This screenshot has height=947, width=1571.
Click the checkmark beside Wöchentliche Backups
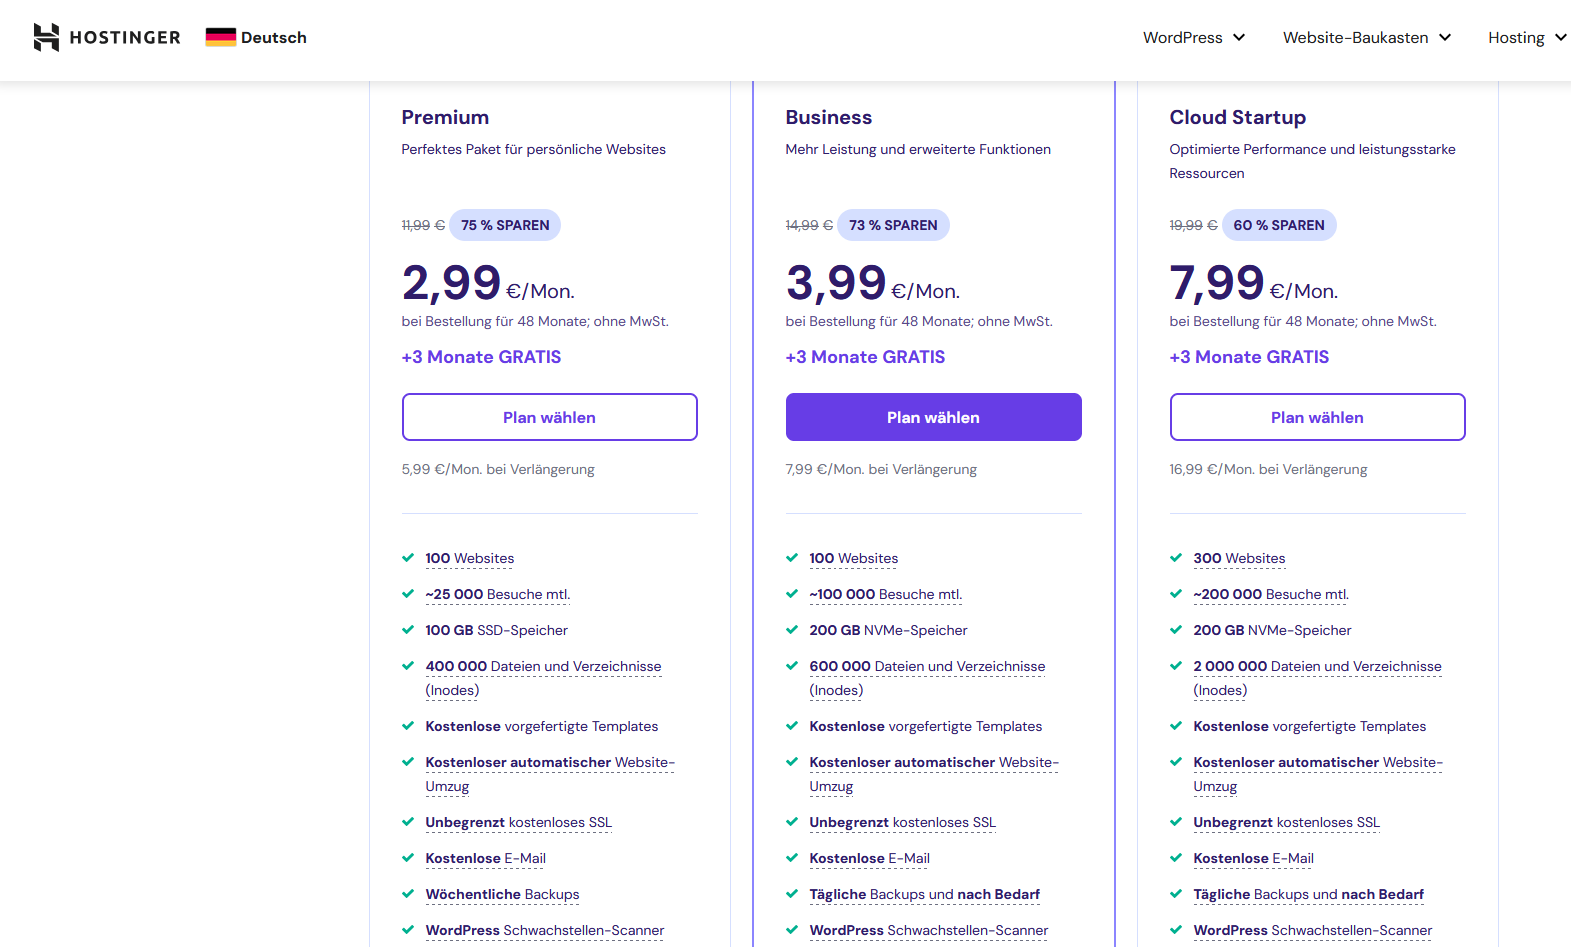point(408,894)
